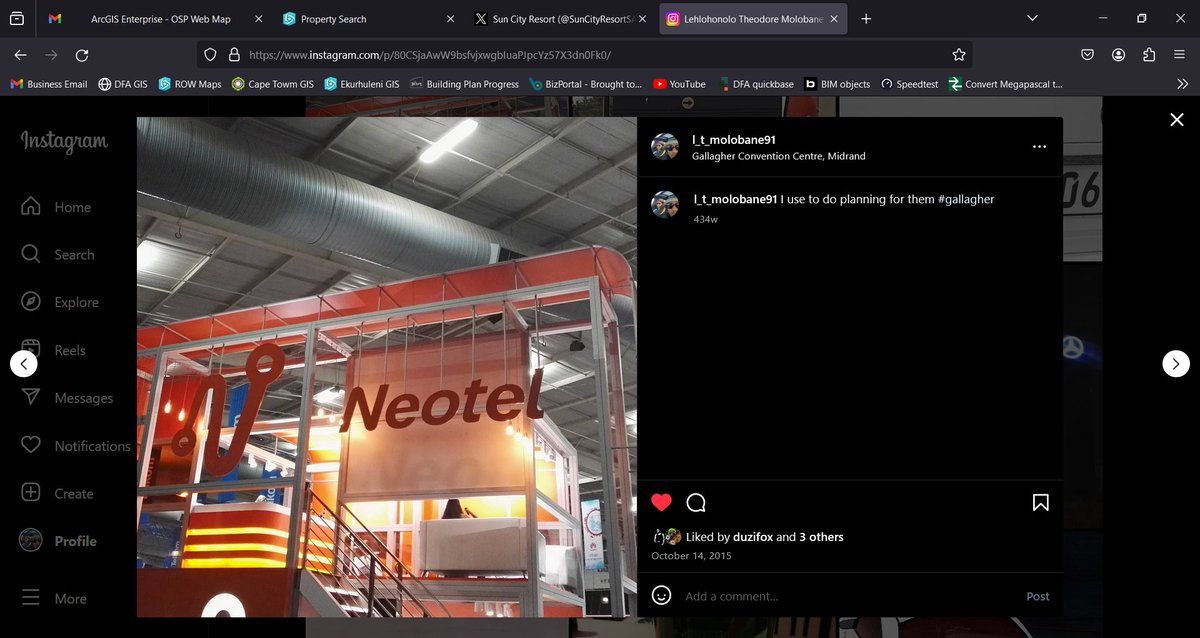Show more bookmarks chevron
Screen dimensions: 1200x638
click(1181, 84)
